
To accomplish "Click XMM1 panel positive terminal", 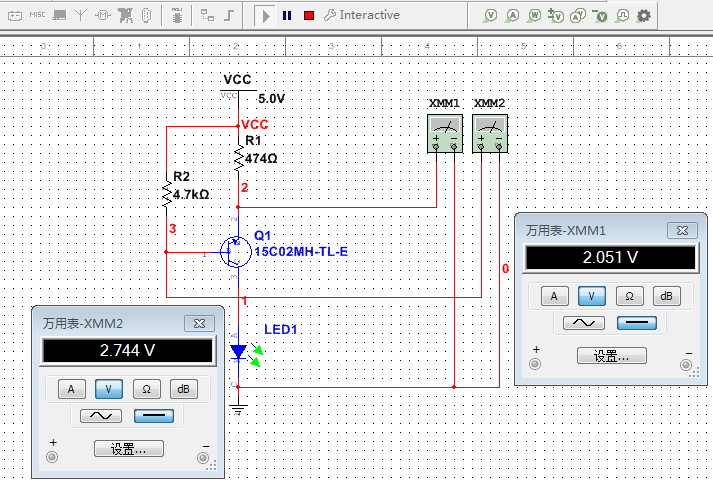I will 535,364.
